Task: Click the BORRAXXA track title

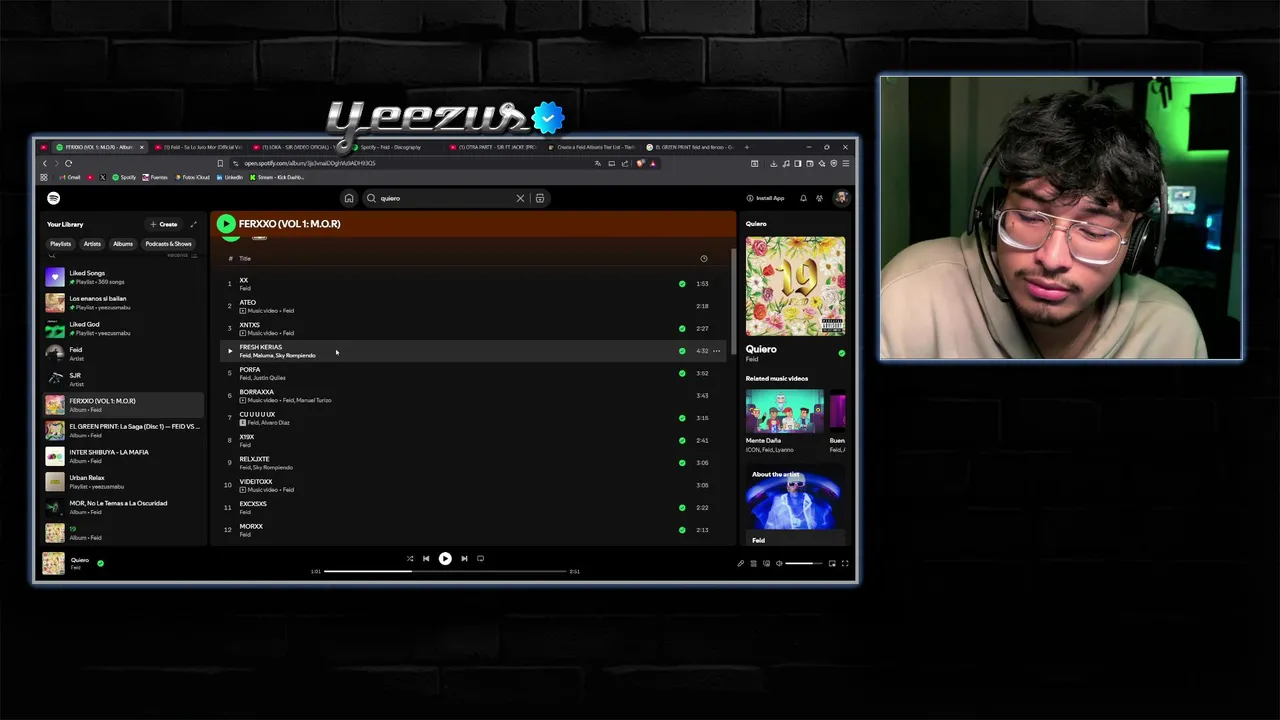Action: click(x=257, y=392)
